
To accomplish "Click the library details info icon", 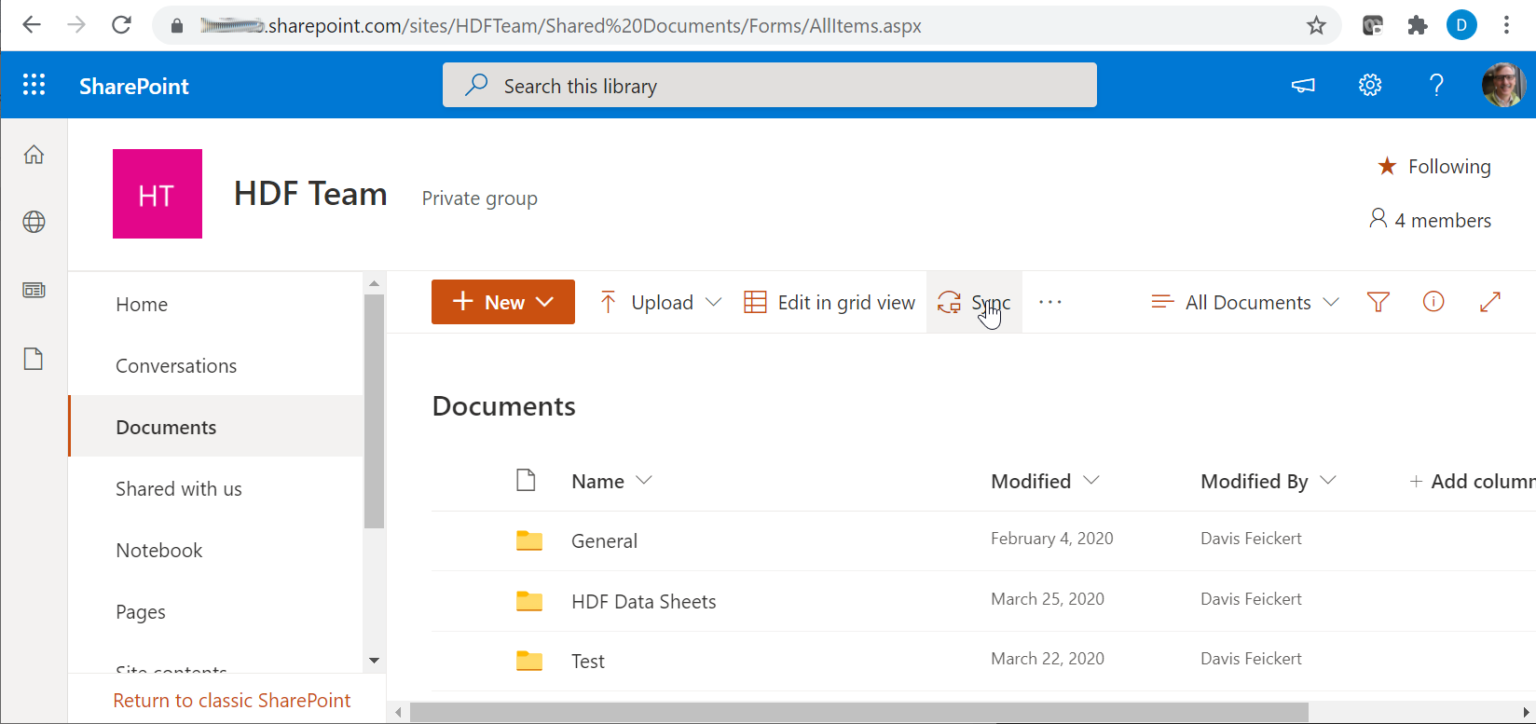I will click(1433, 301).
